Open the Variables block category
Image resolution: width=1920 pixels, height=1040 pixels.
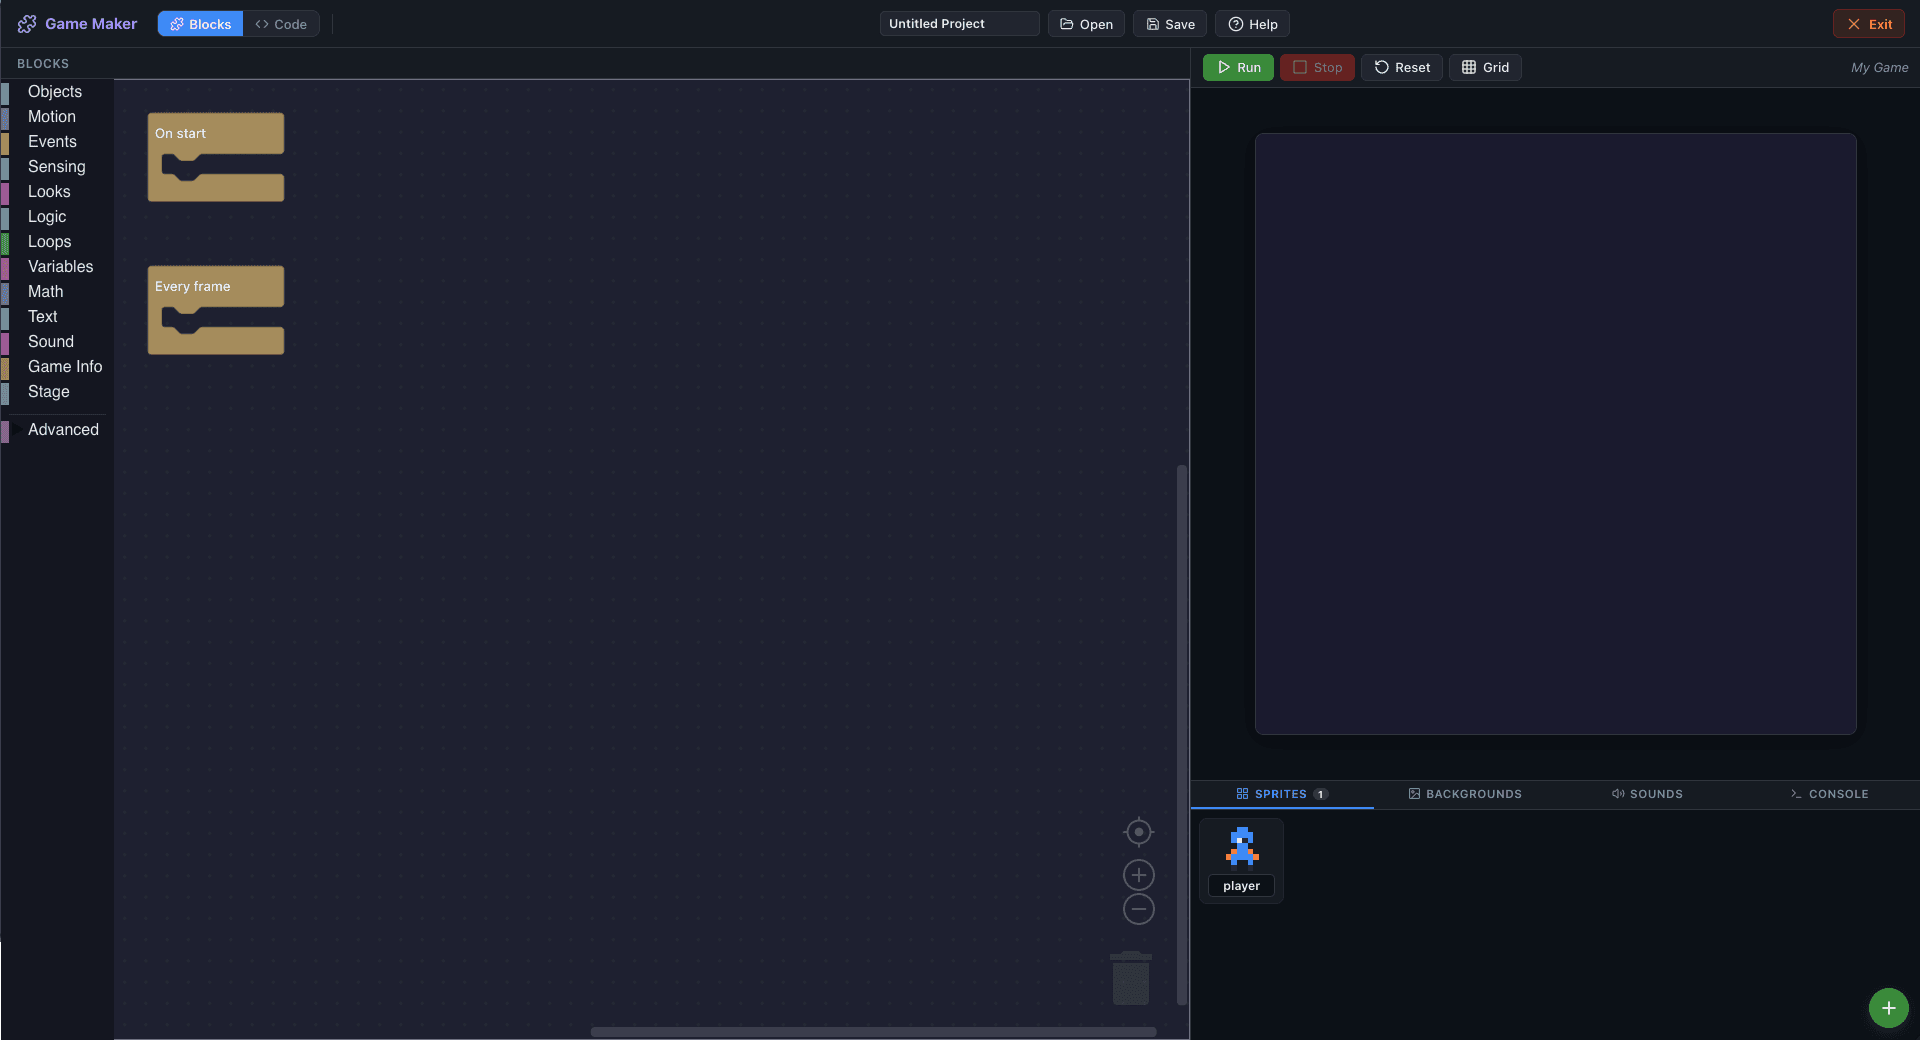click(x=60, y=266)
